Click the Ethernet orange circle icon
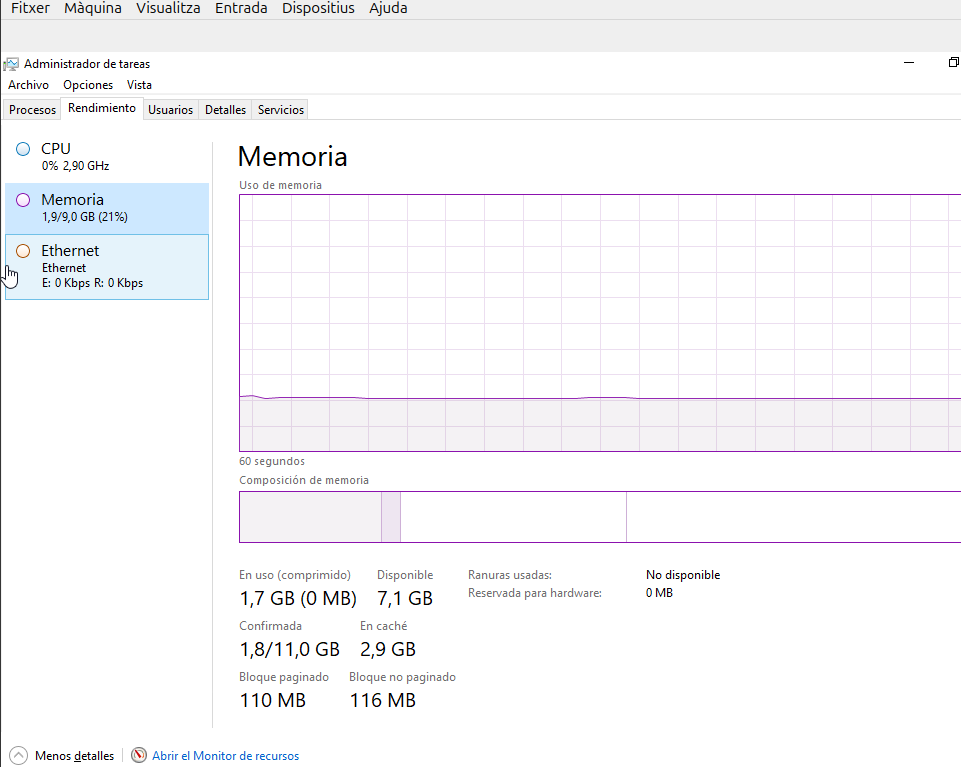961x767 pixels. (23, 251)
